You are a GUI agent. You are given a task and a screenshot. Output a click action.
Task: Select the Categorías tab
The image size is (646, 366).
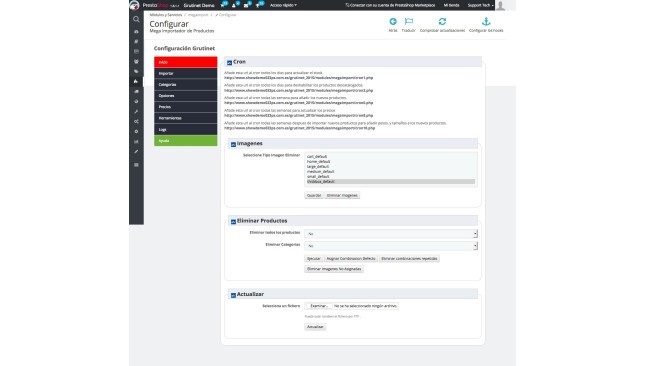pos(185,84)
